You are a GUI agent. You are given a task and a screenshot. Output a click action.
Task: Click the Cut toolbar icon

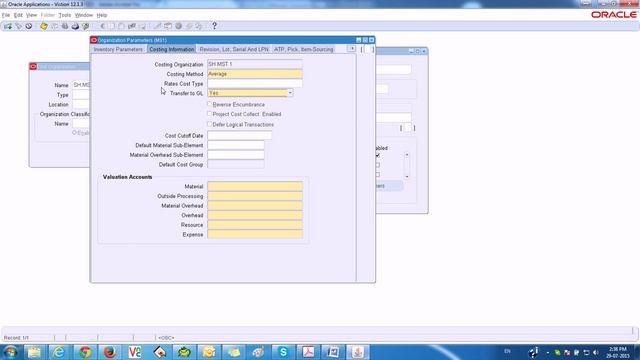102,26
